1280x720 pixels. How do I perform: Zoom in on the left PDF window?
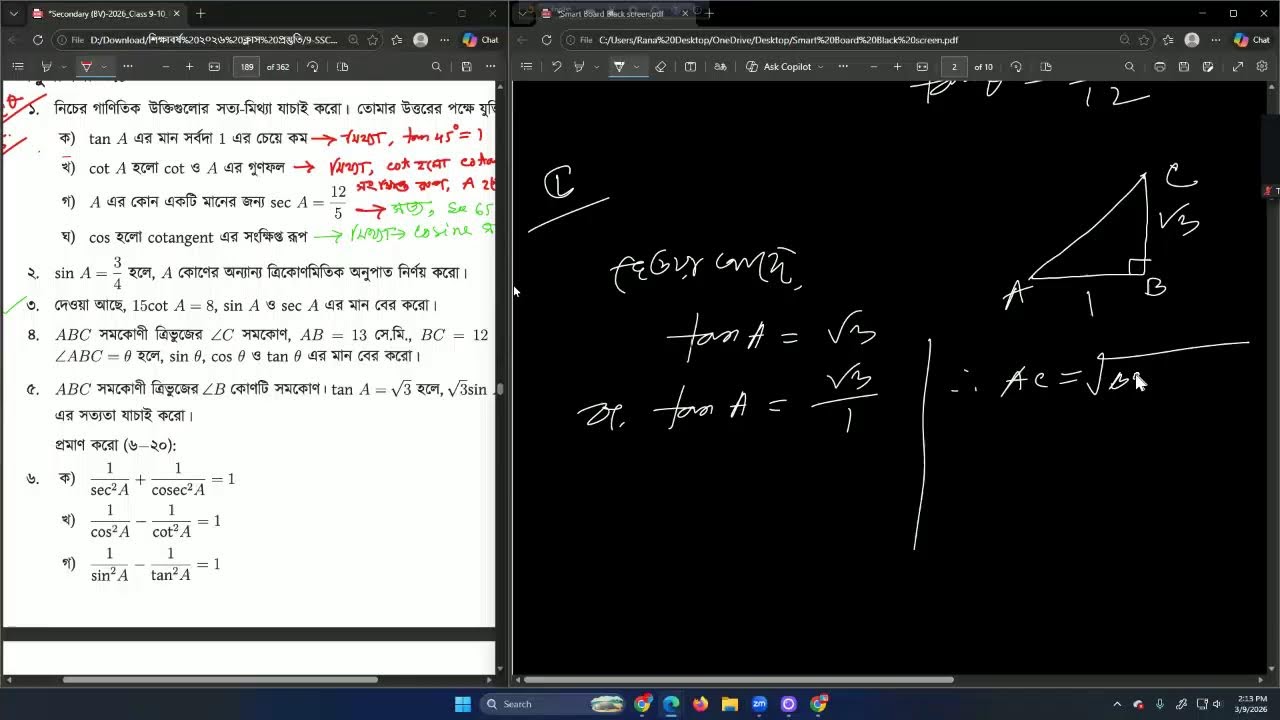click(189, 66)
